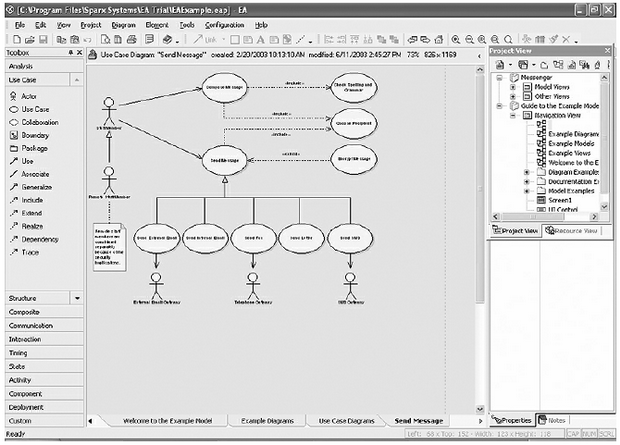Select the Dependency connector tool
Screen dimensions: 620x445
[x=40, y=240]
